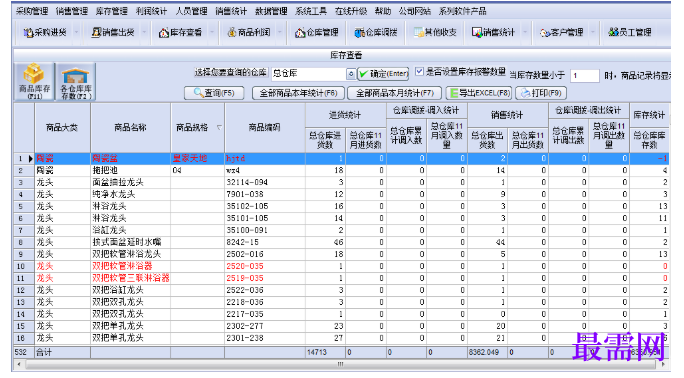Click the horizontal scrollbar thumb
The width and height of the screenshot is (684, 378).
tap(340, 364)
